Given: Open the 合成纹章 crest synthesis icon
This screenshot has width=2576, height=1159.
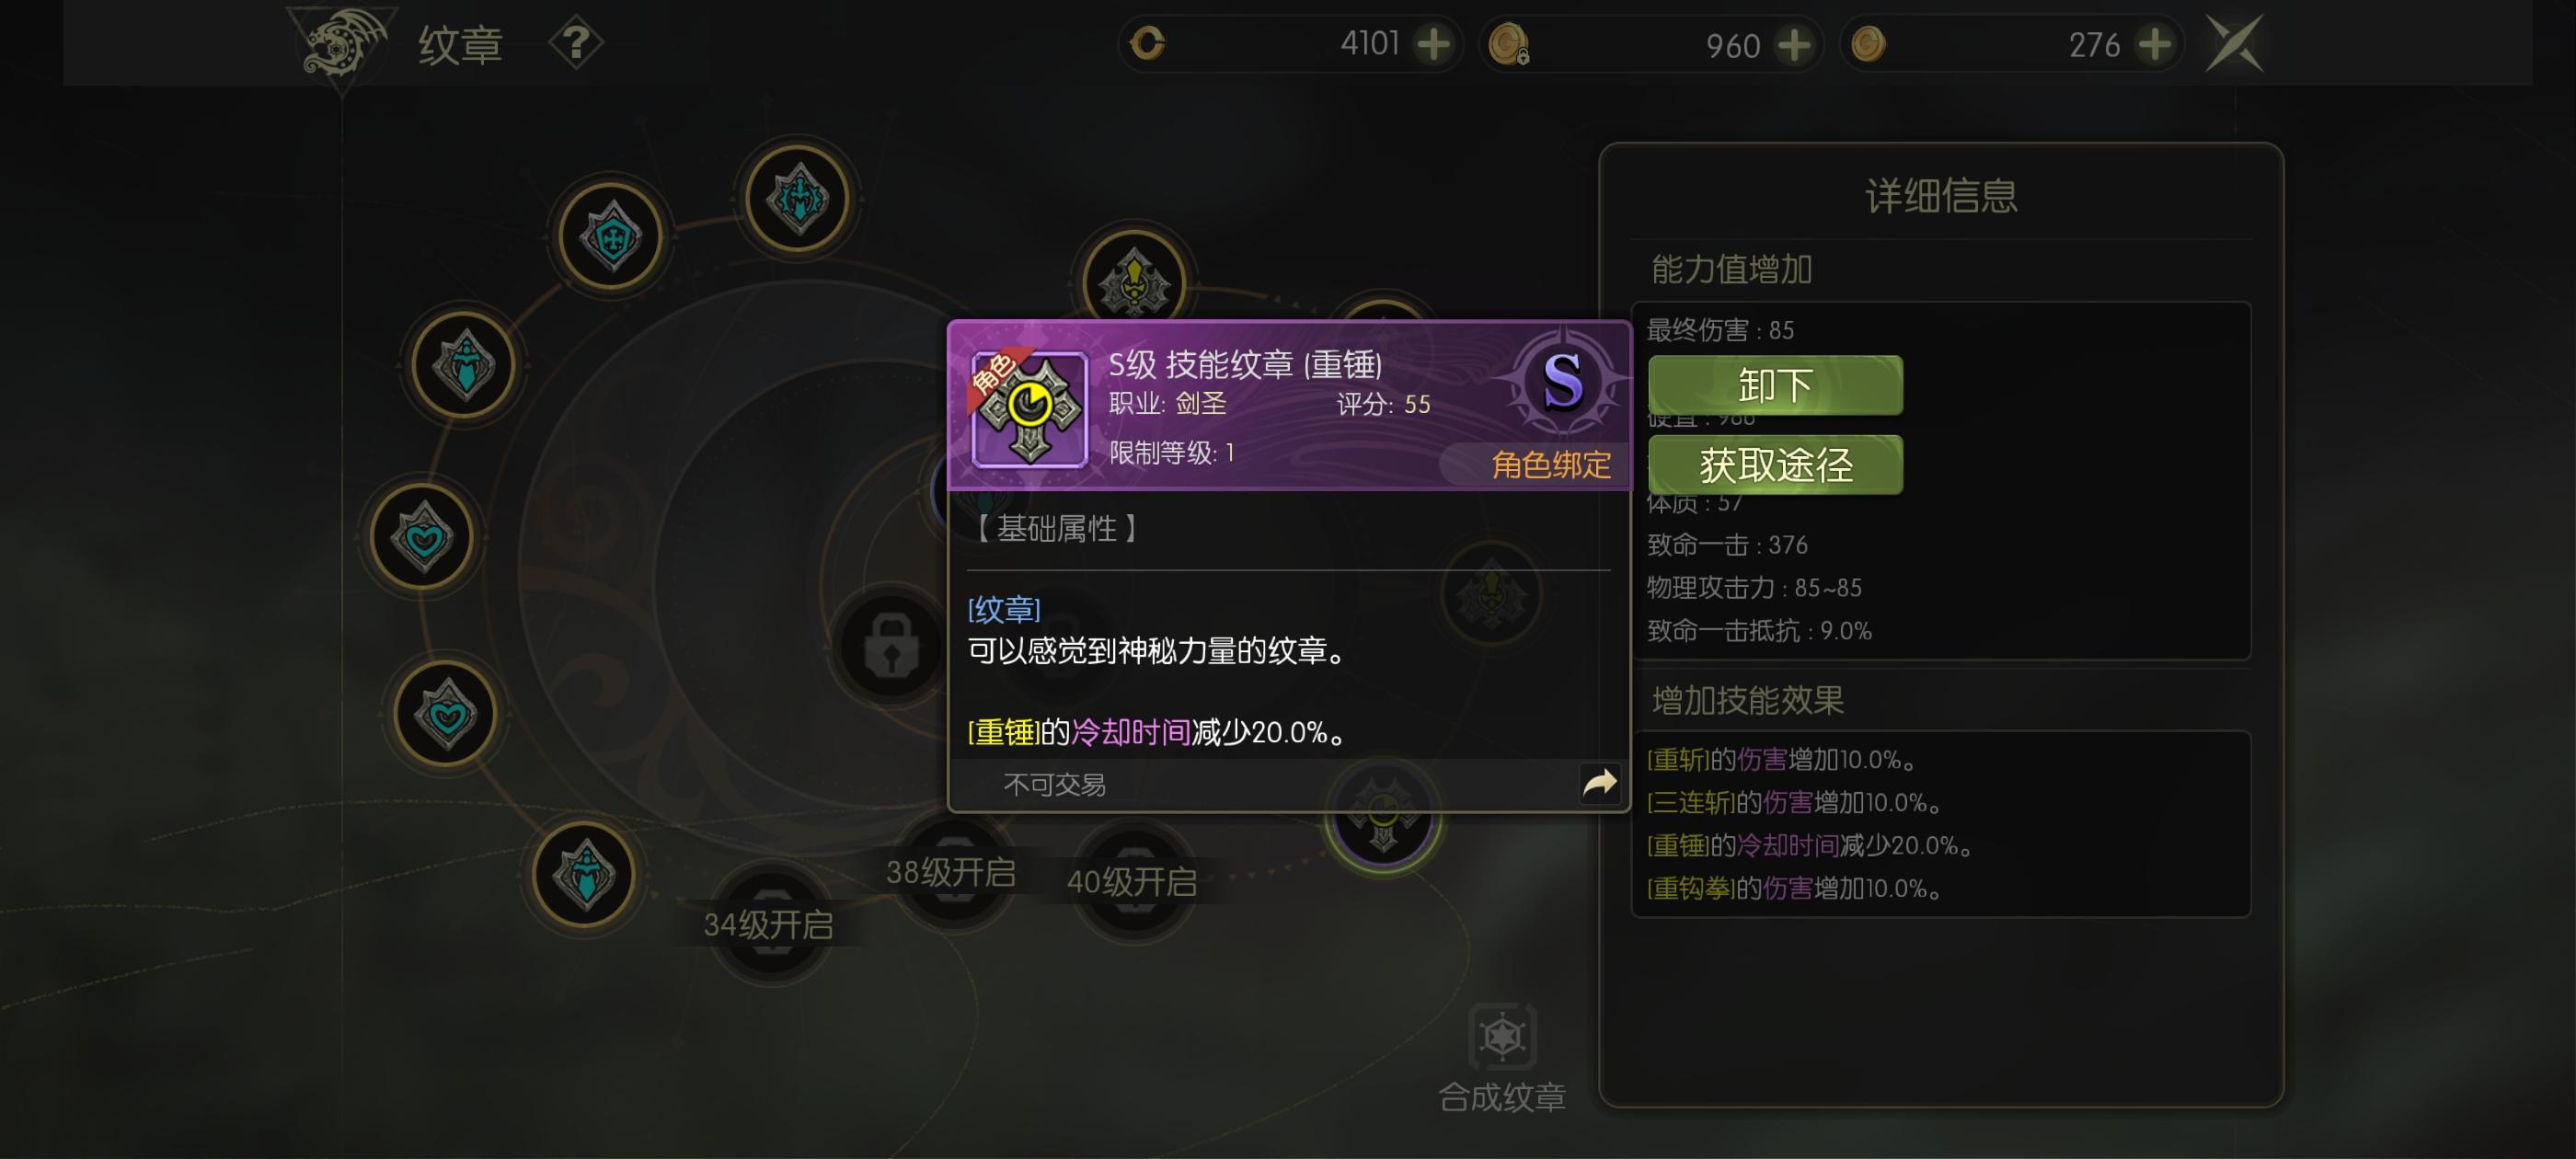Looking at the screenshot, I should pyautogui.click(x=1502, y=1037).
